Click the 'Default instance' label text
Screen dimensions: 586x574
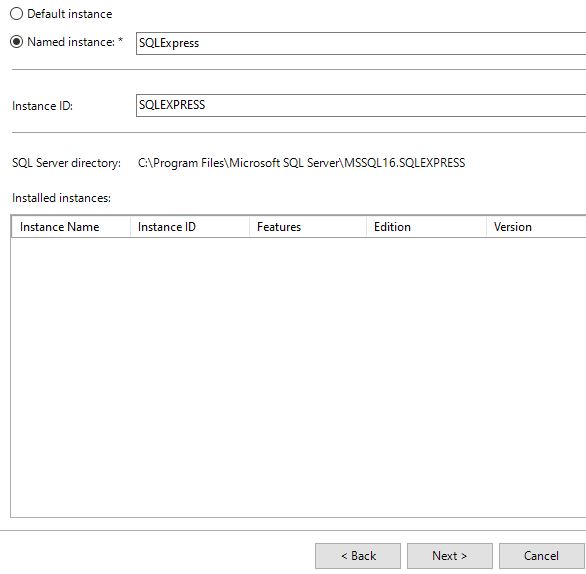pos(70,14)
